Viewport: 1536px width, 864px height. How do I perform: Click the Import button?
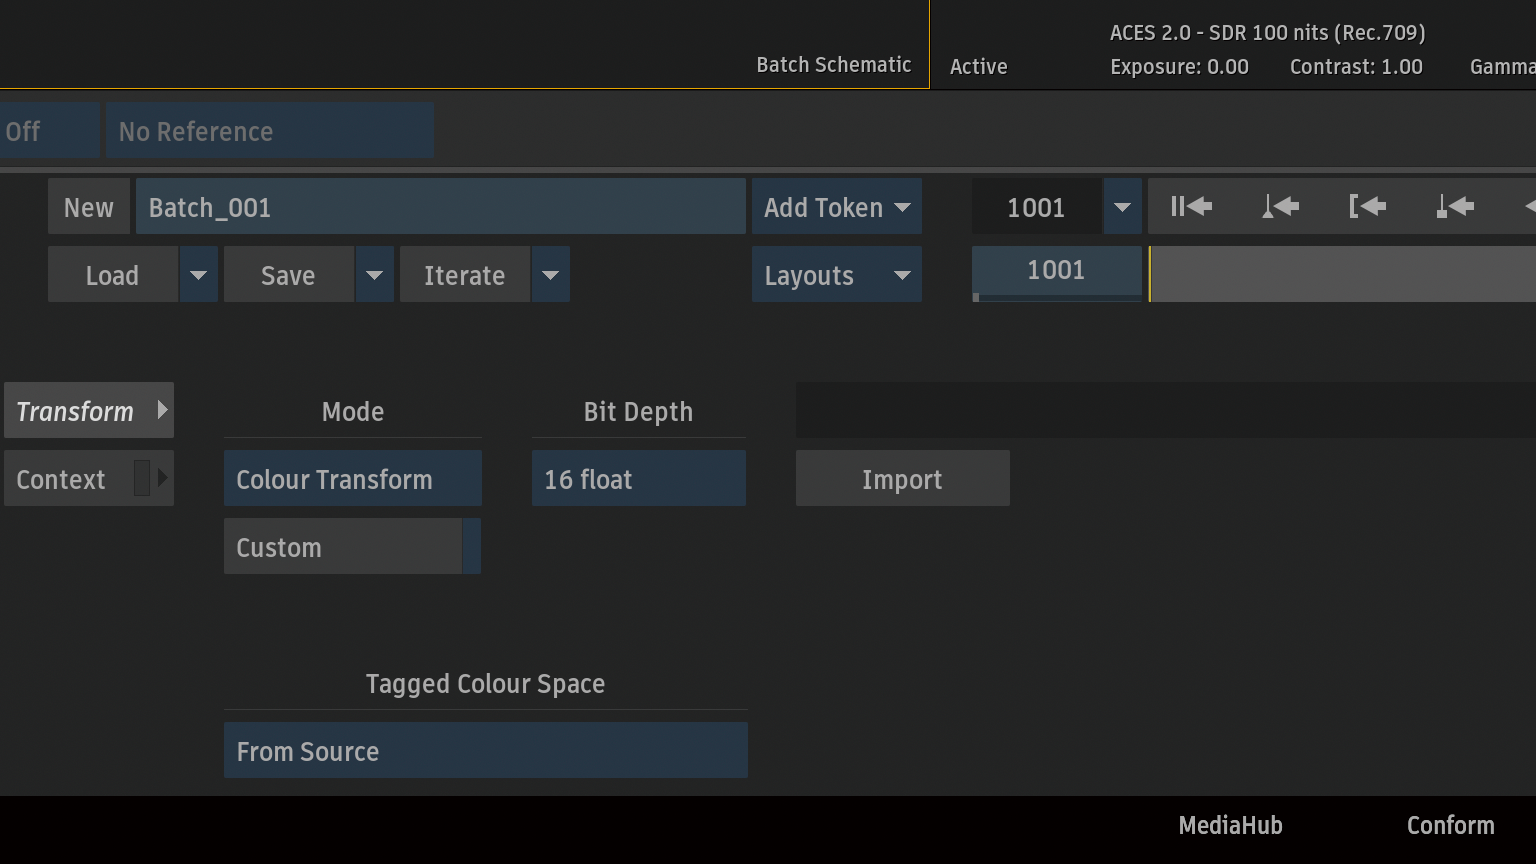coord(902,479)
